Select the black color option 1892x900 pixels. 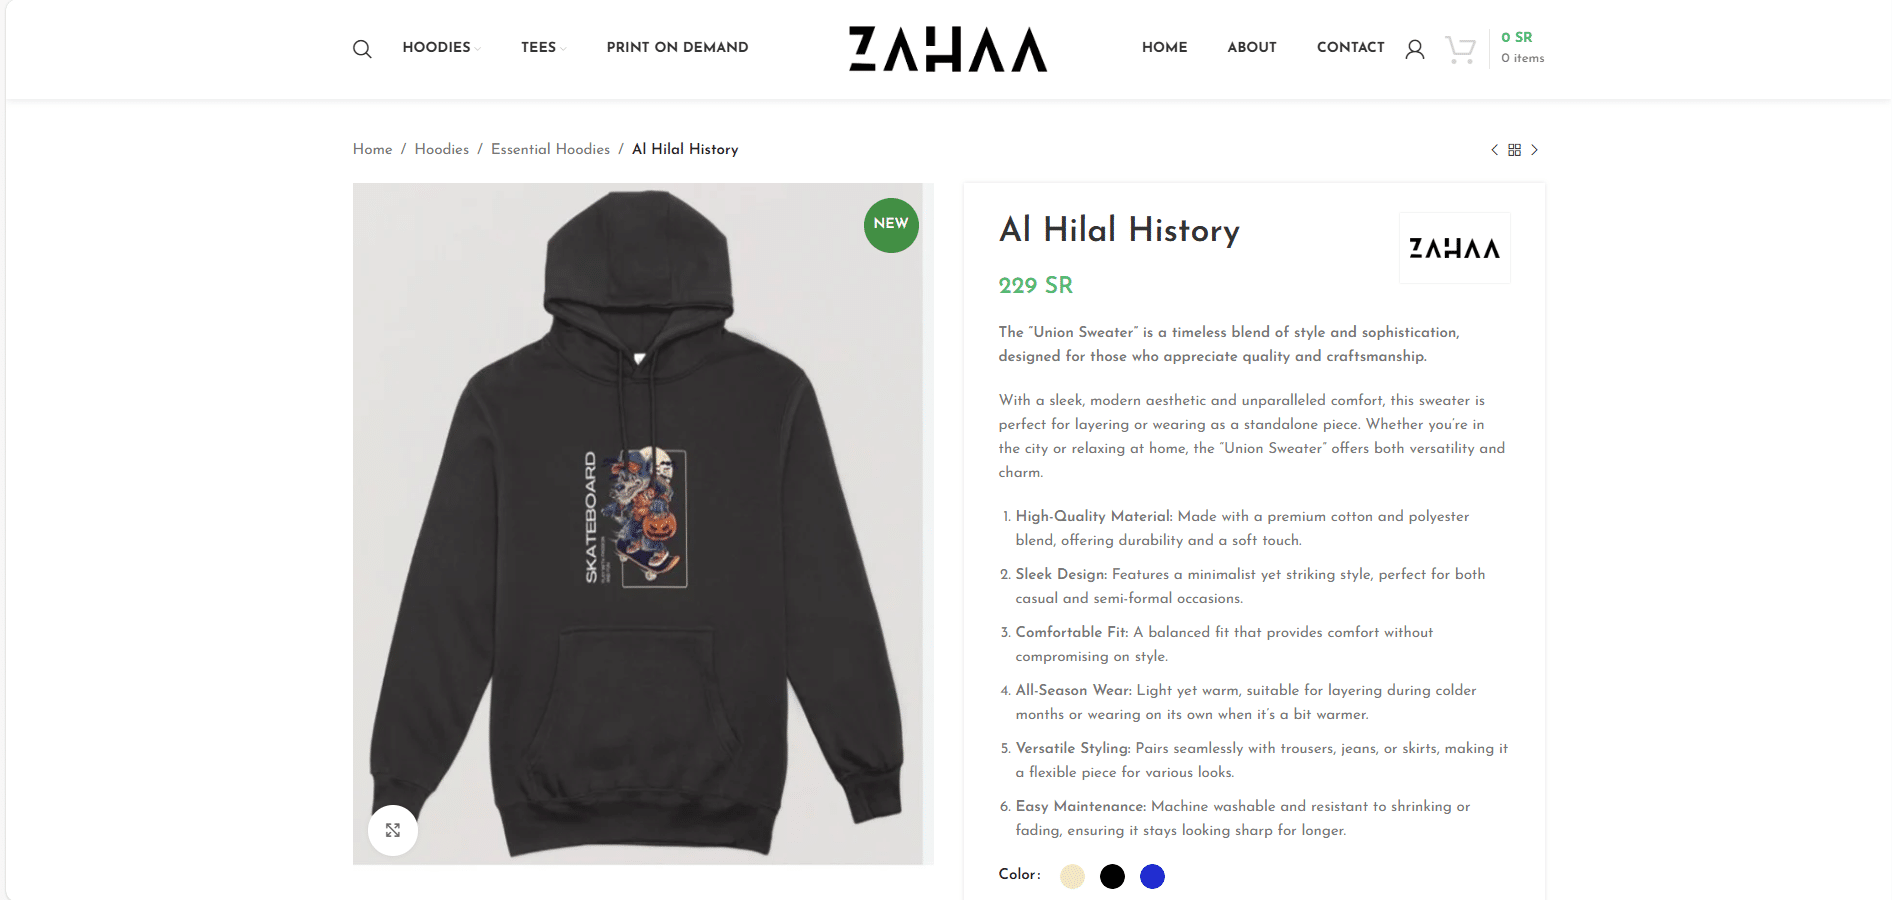1112,877
